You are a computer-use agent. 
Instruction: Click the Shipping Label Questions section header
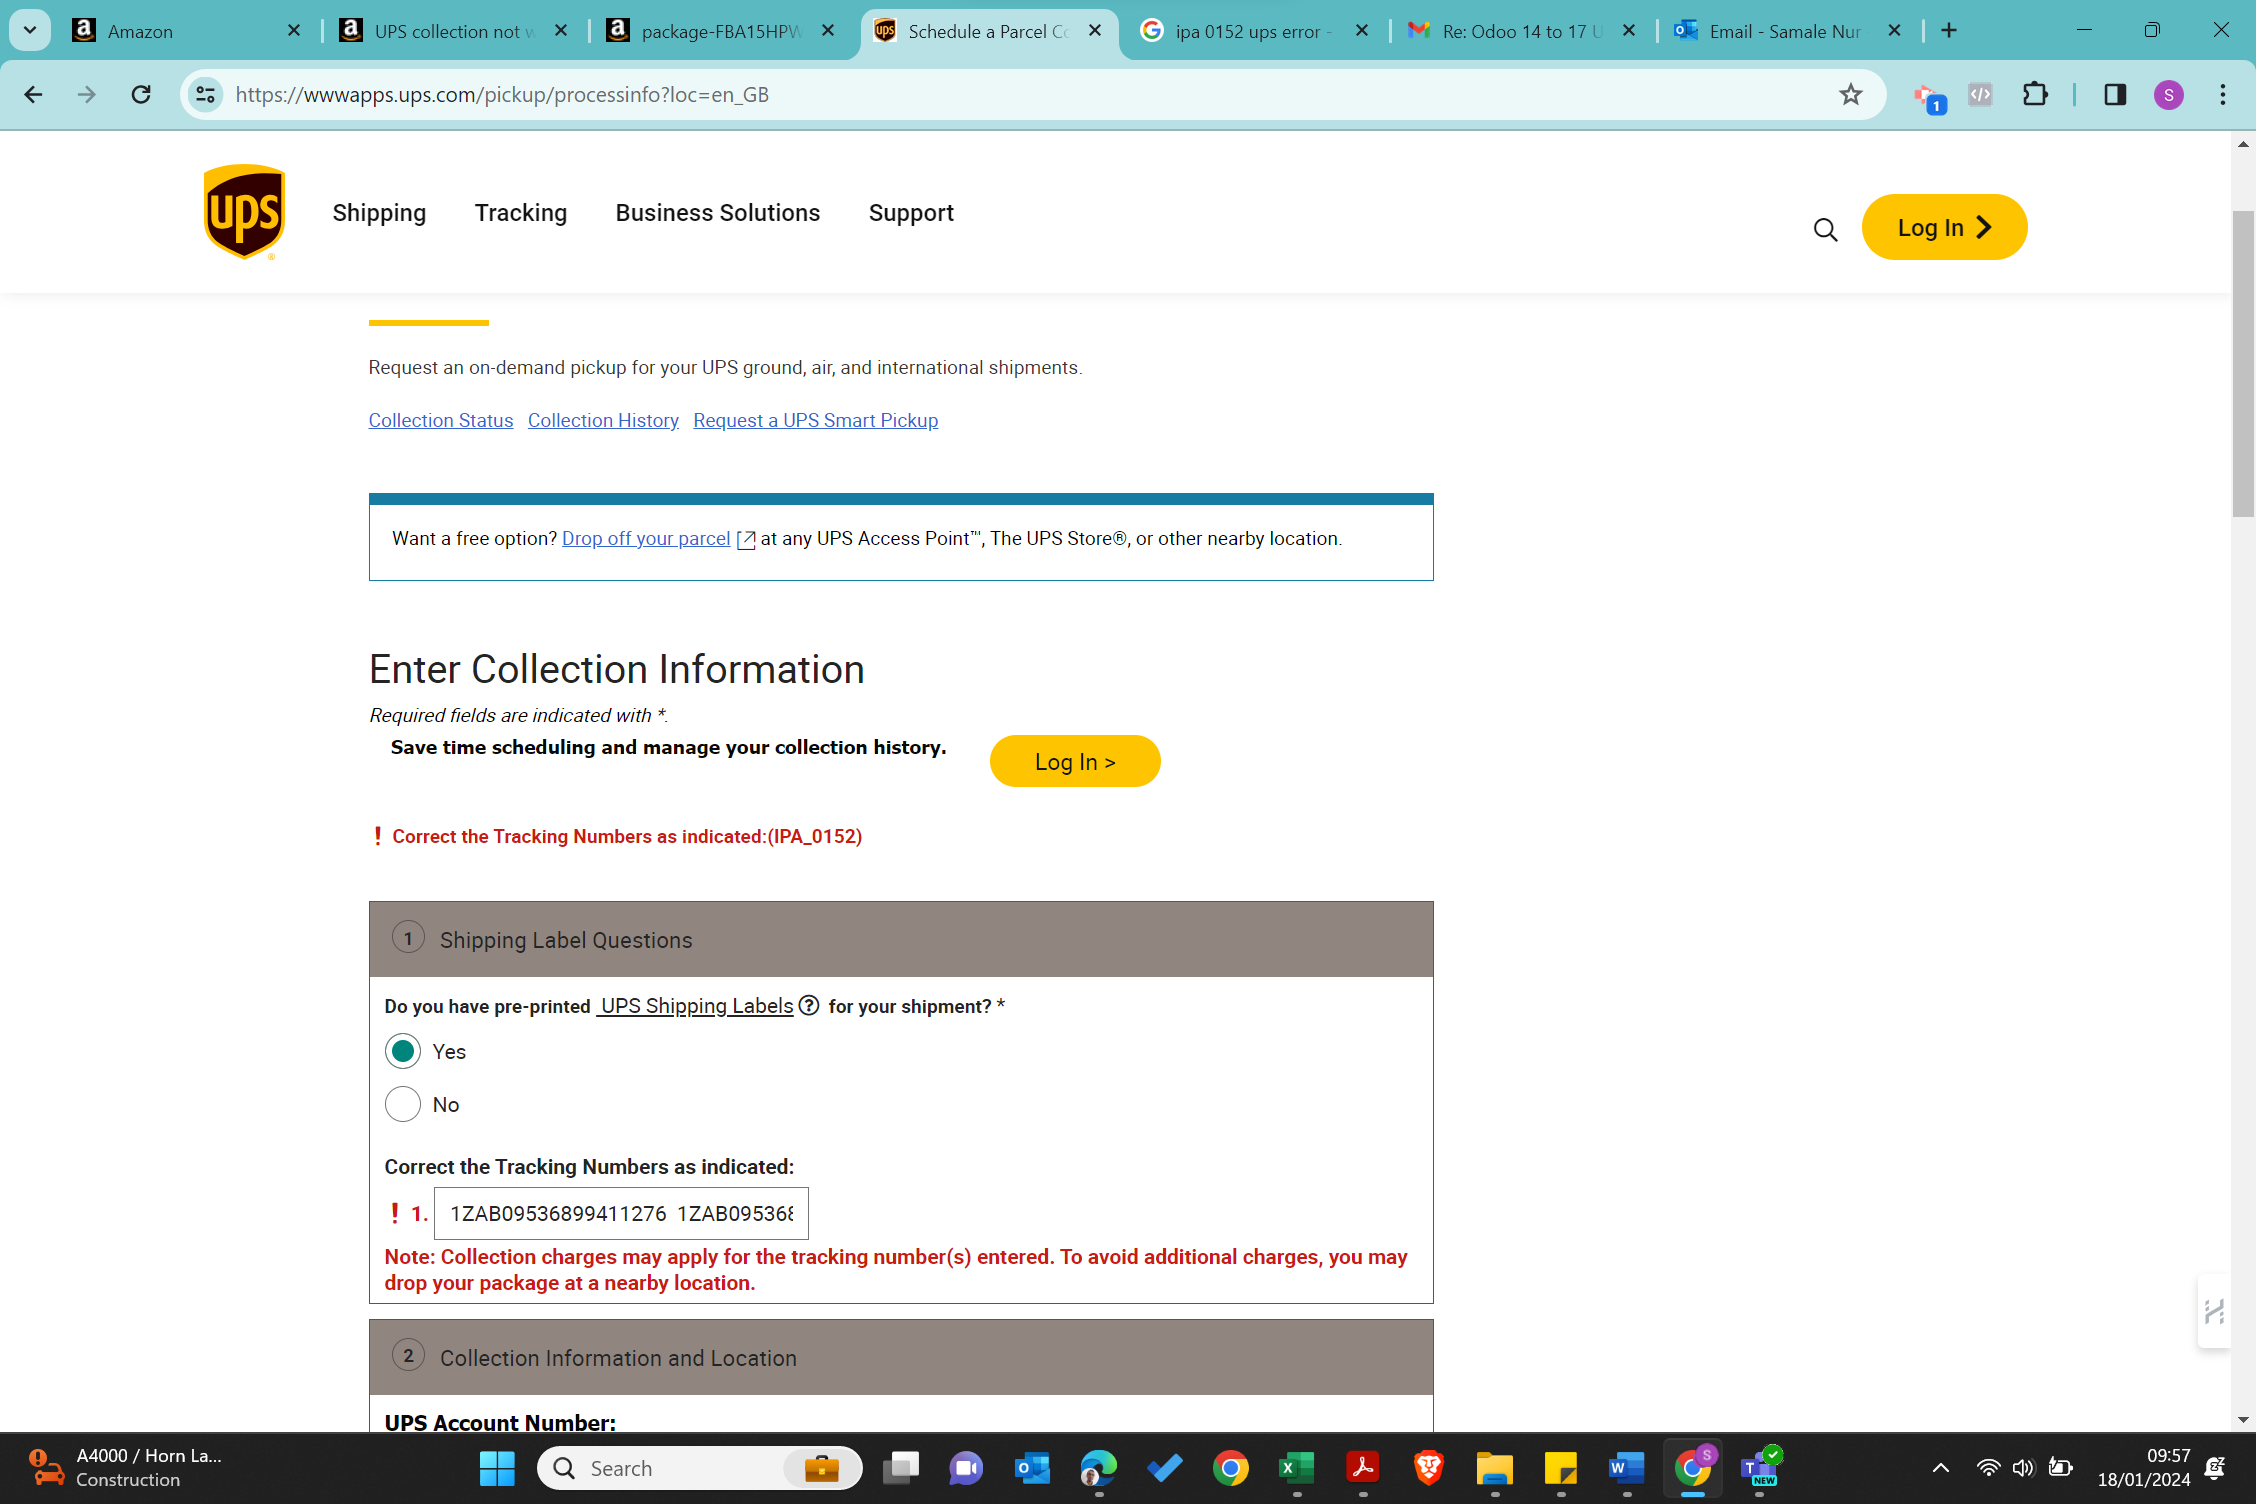pos(900,939)
